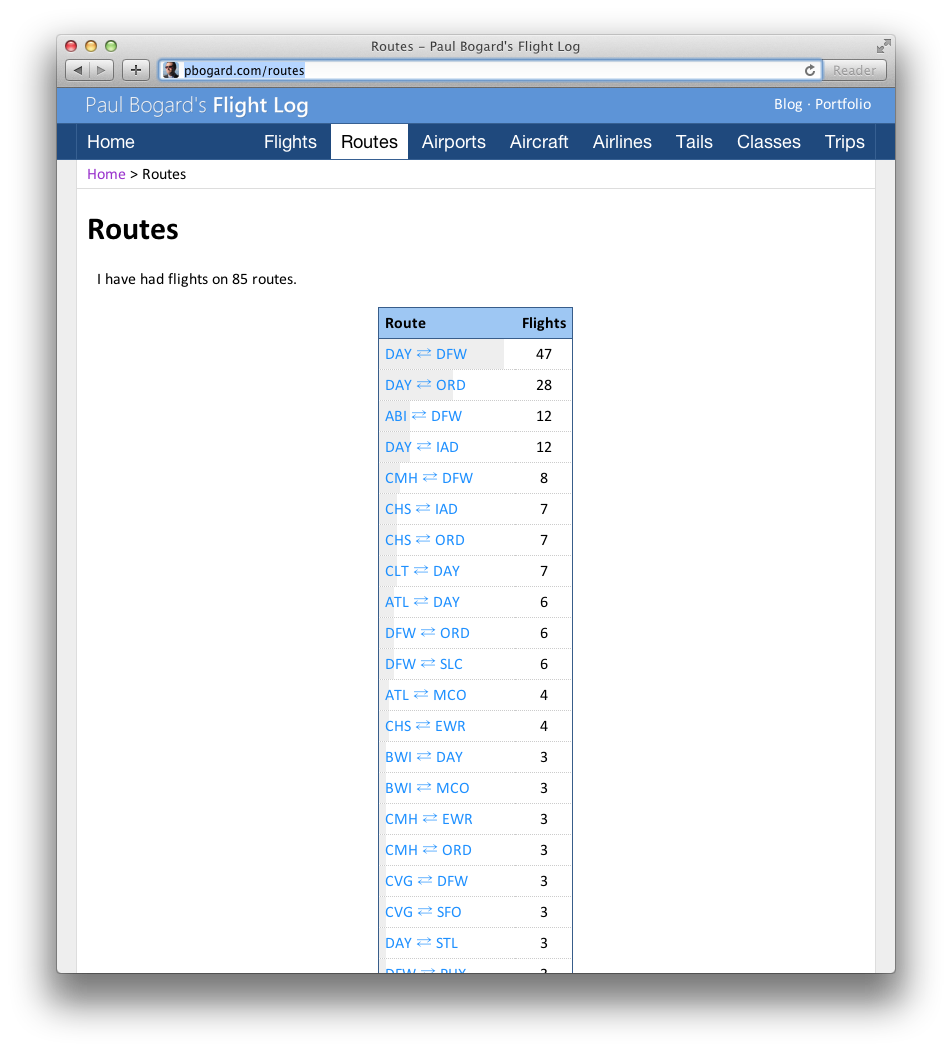Click inside the address bar
Image resolution: width=952 pixels, height=1052 pixels.
450,70
